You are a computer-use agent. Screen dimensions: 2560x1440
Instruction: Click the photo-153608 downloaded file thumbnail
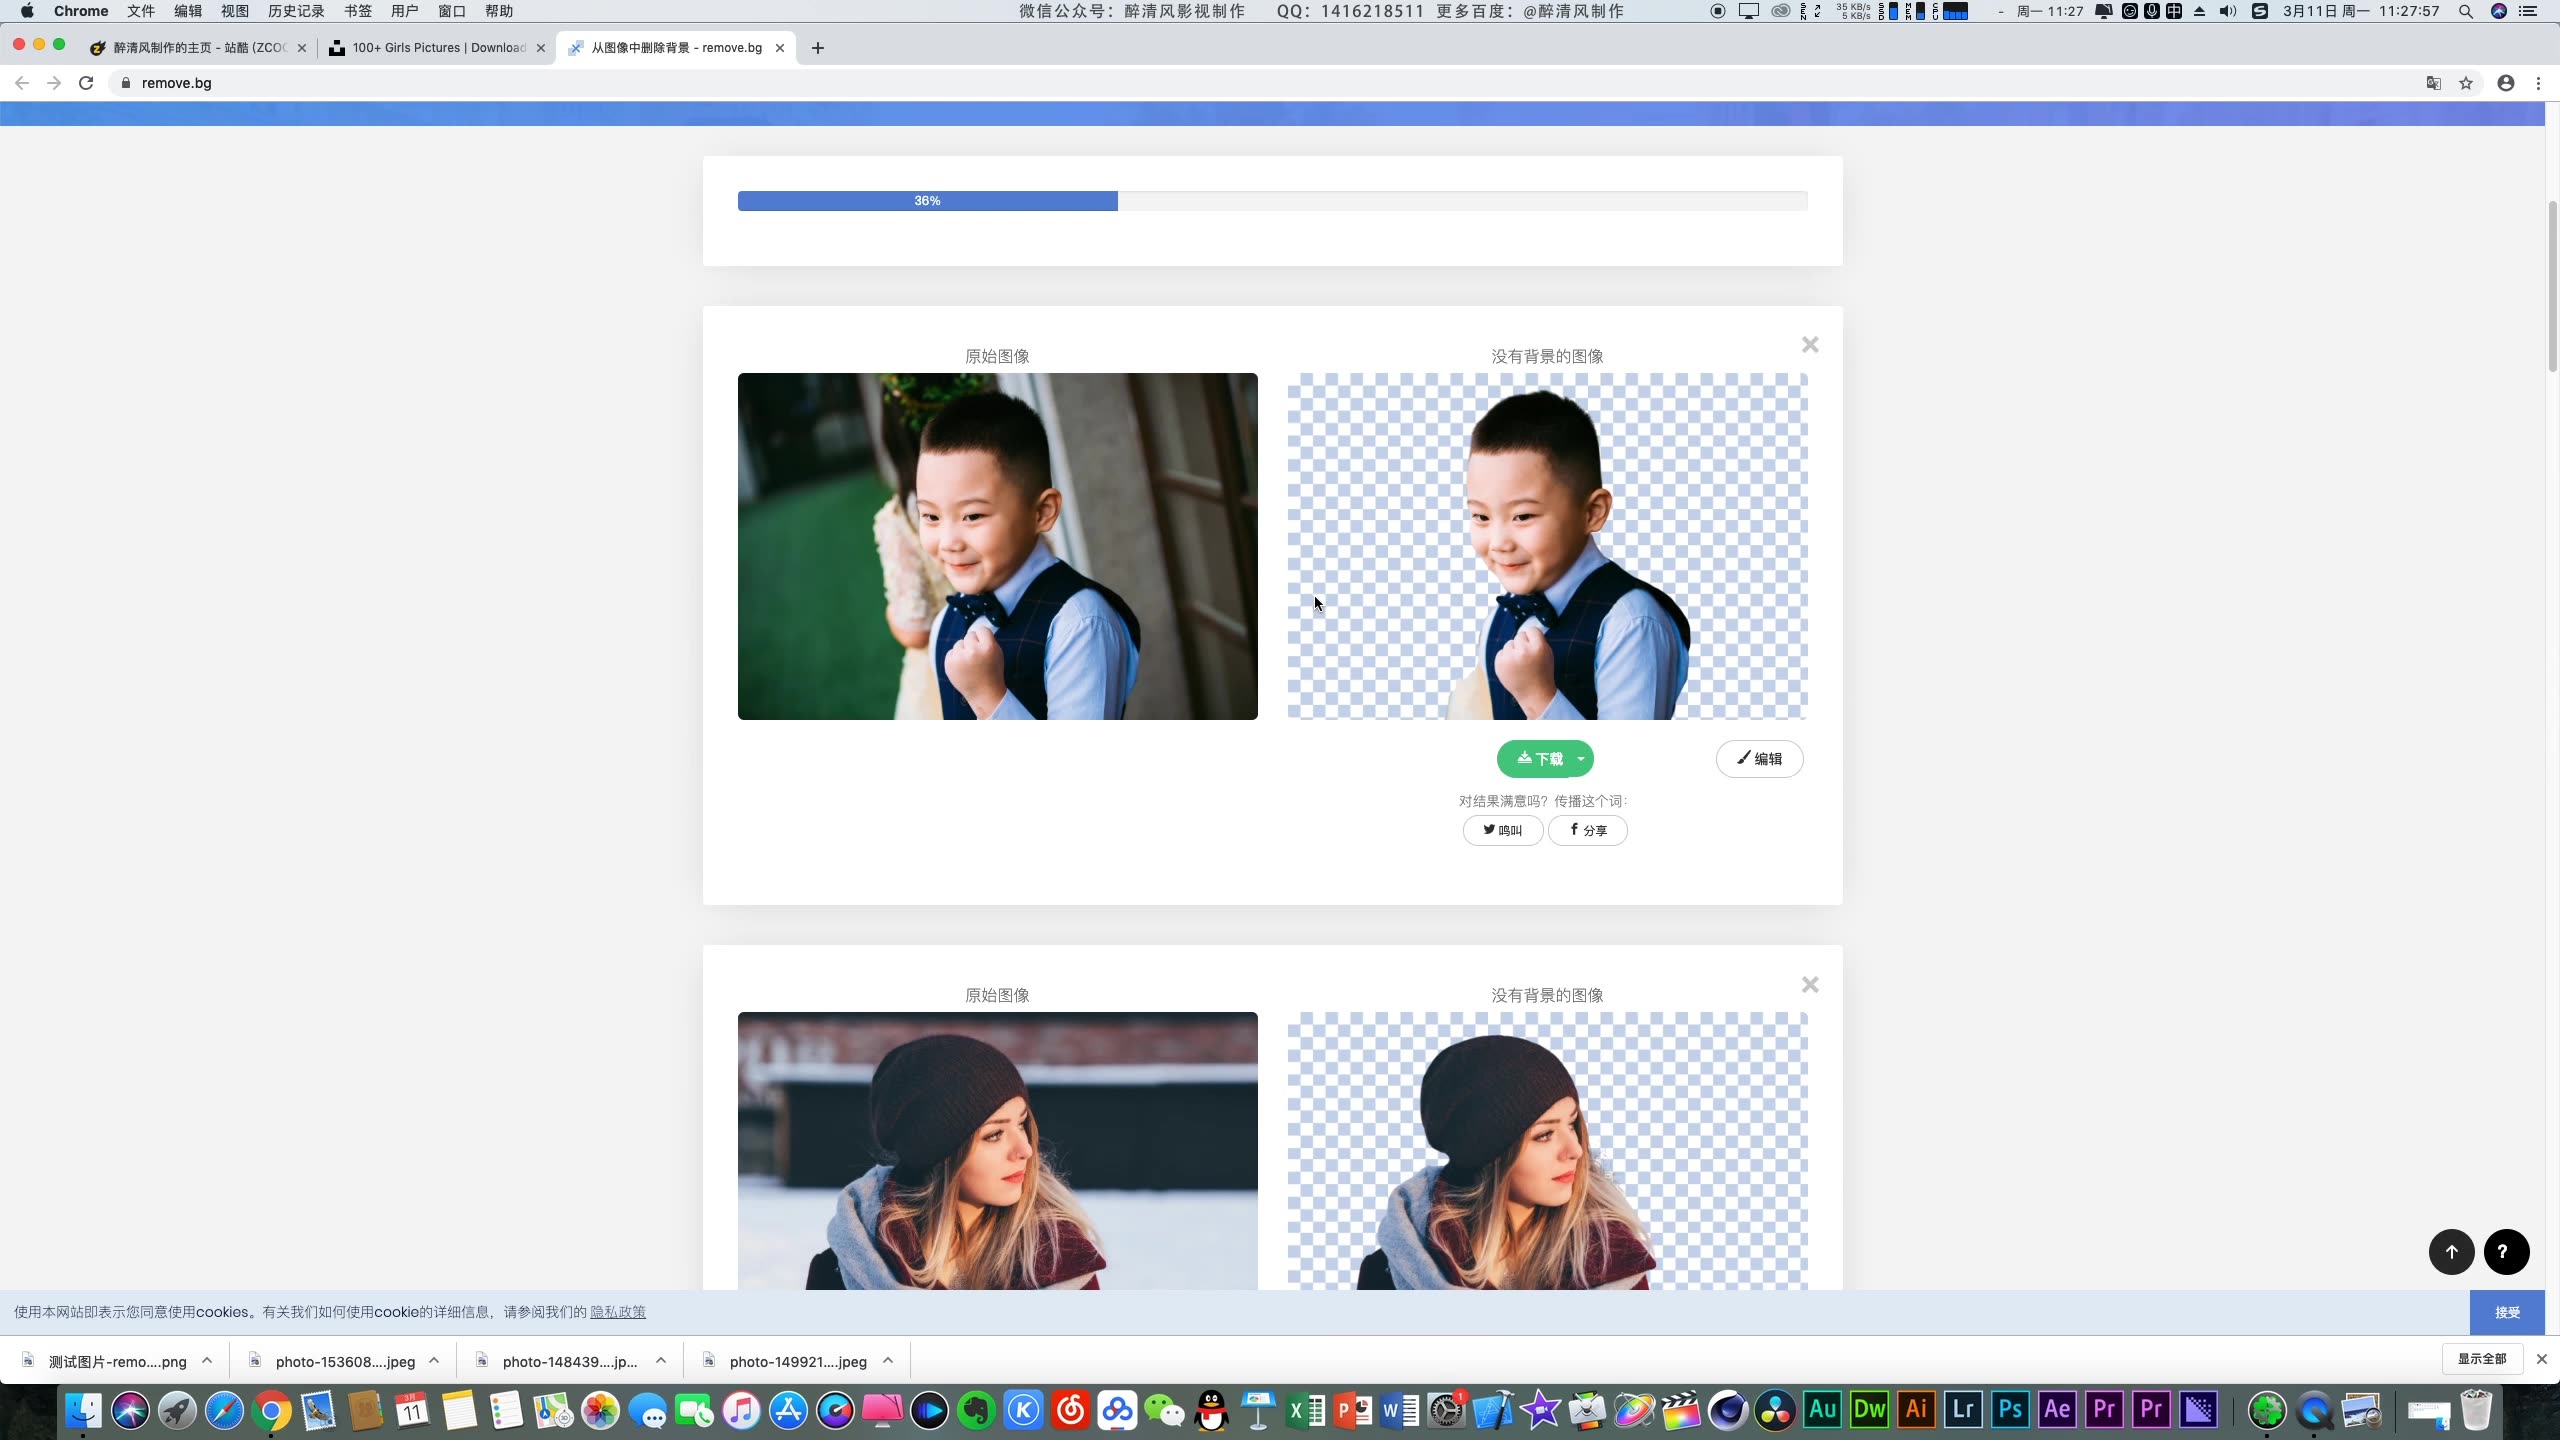pos(346,1361)
